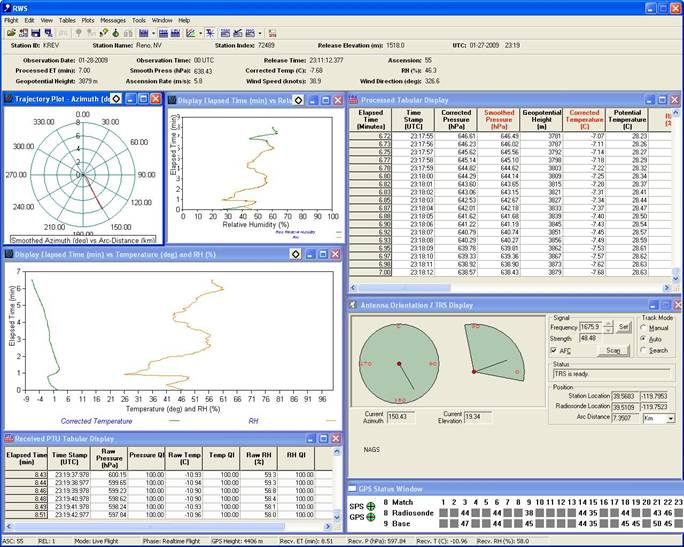Open the View menu

click(x=47, y=21)
